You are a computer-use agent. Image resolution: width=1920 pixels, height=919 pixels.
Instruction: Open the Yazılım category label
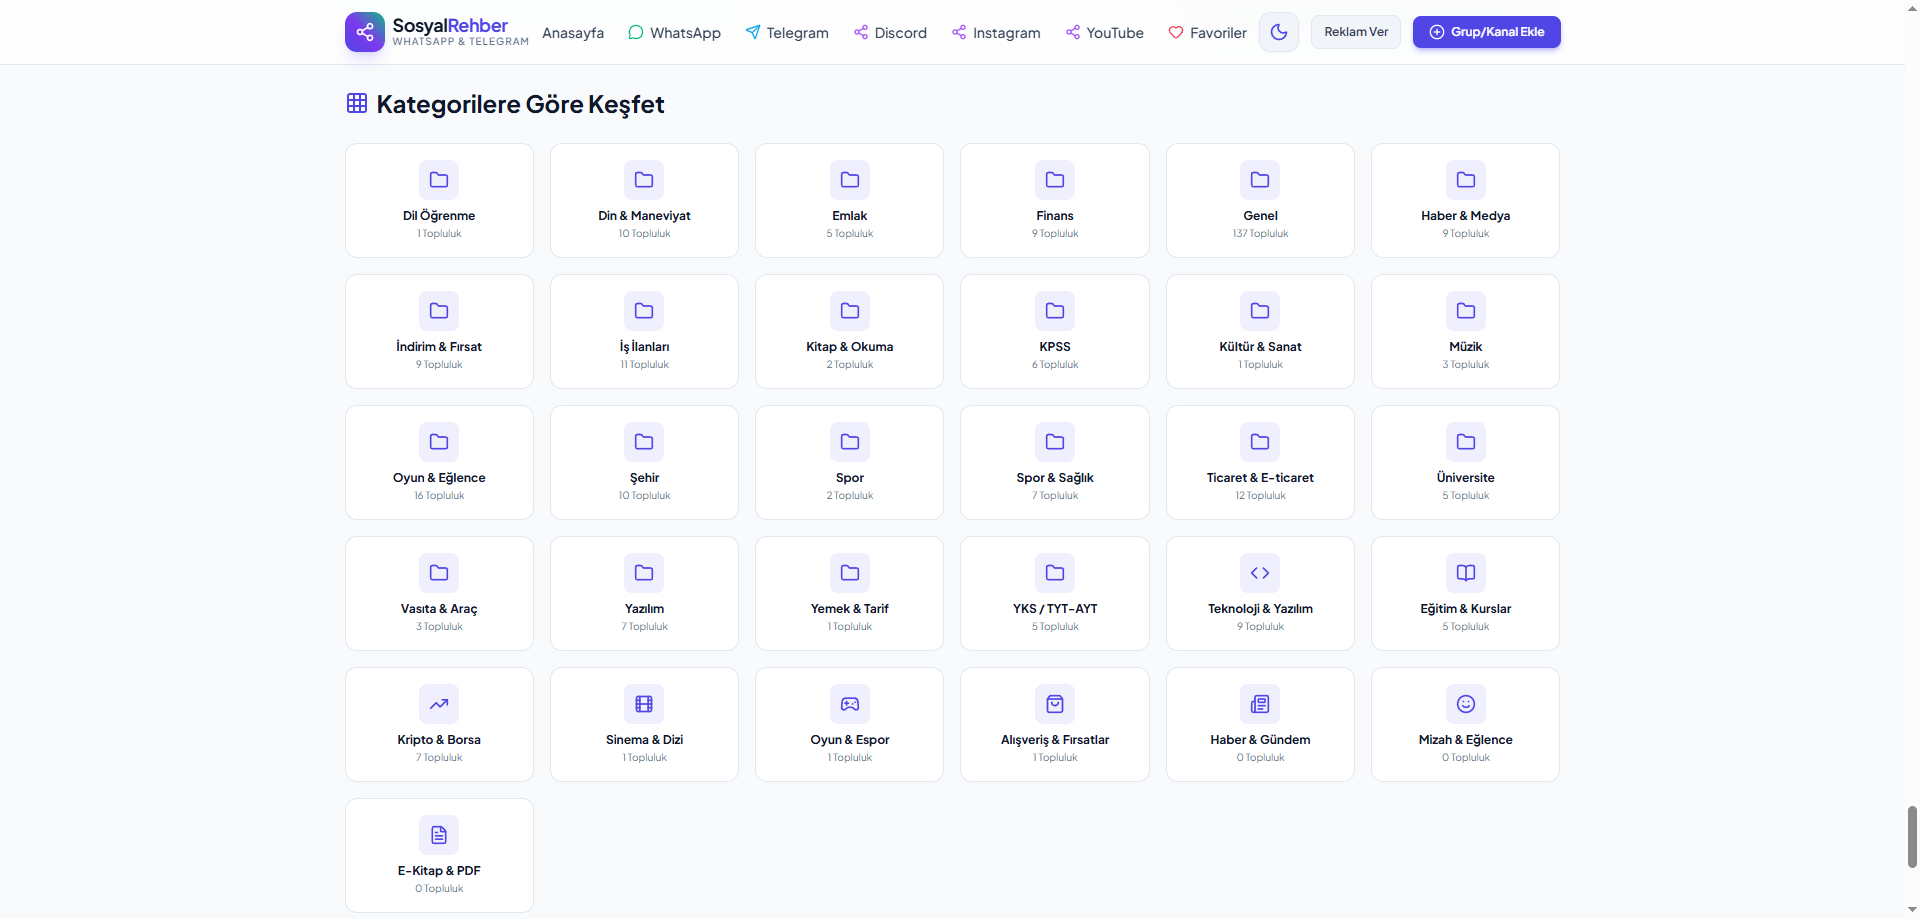[x=644, y=609]
